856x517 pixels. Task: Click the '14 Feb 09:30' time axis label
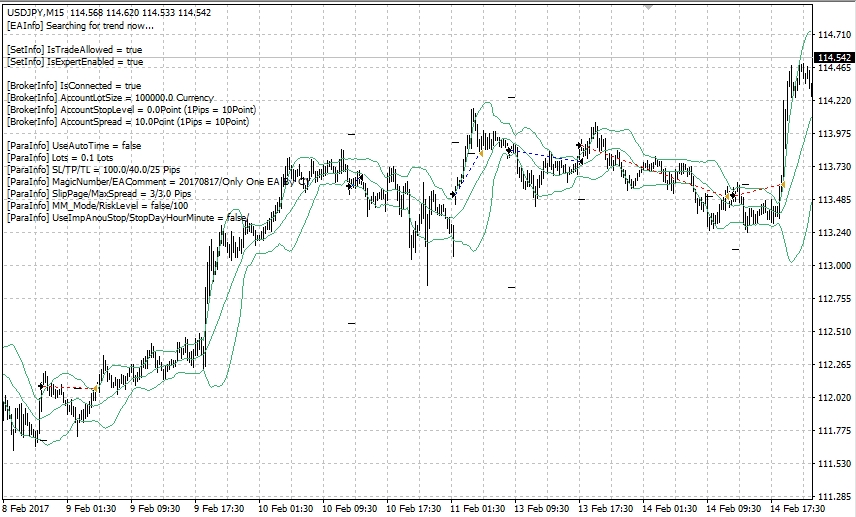pyautogui.click(x=734, y=509)
